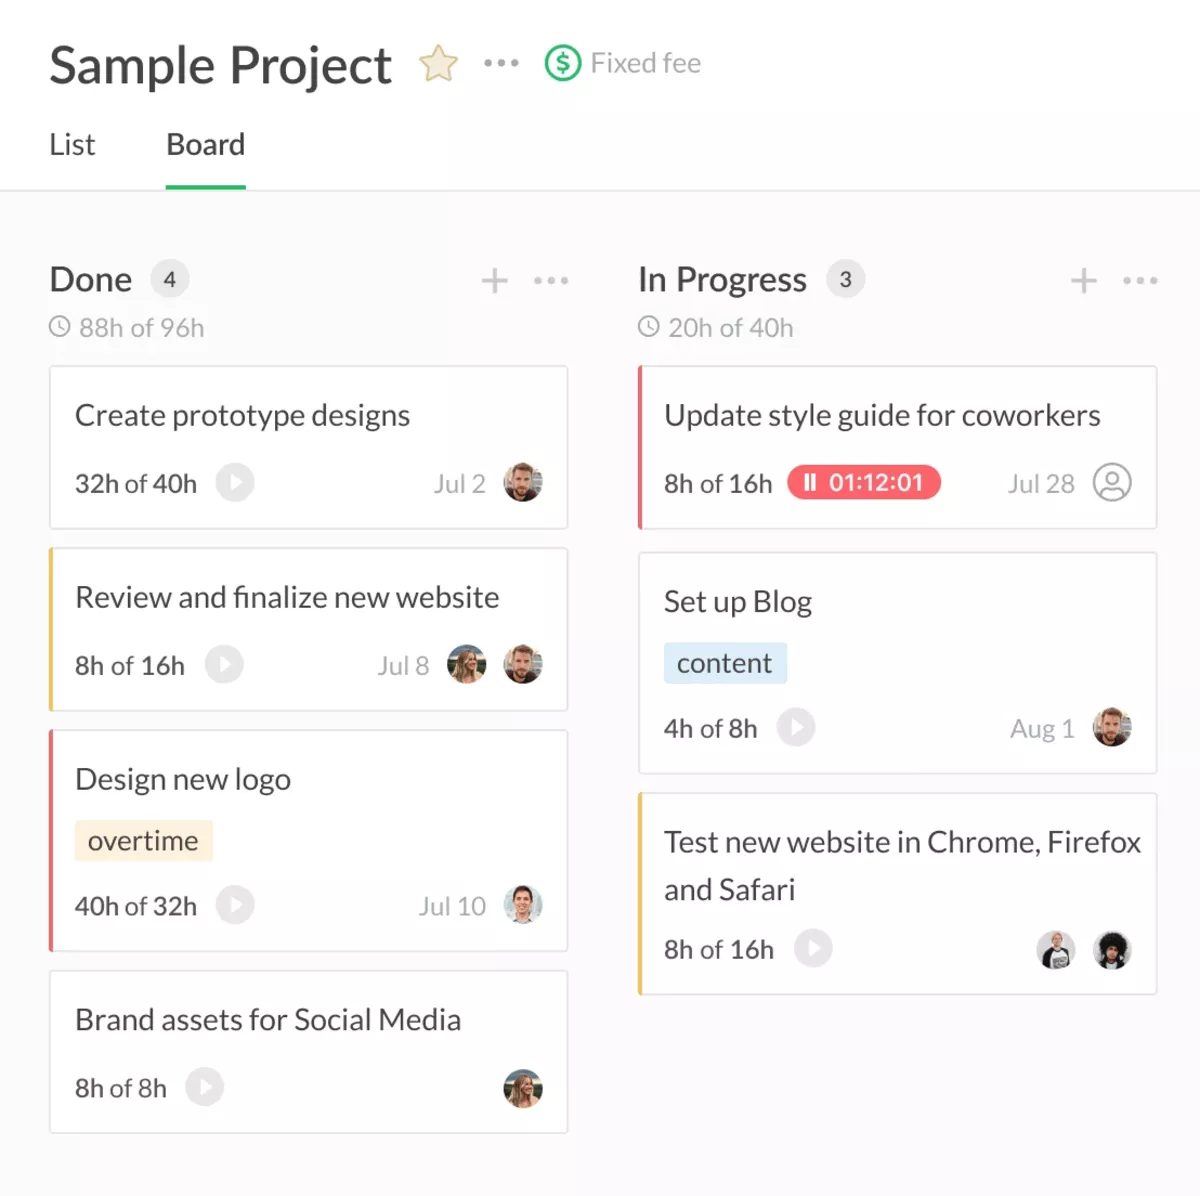Star the Sample Project as favorite

[x=438, y=64]
